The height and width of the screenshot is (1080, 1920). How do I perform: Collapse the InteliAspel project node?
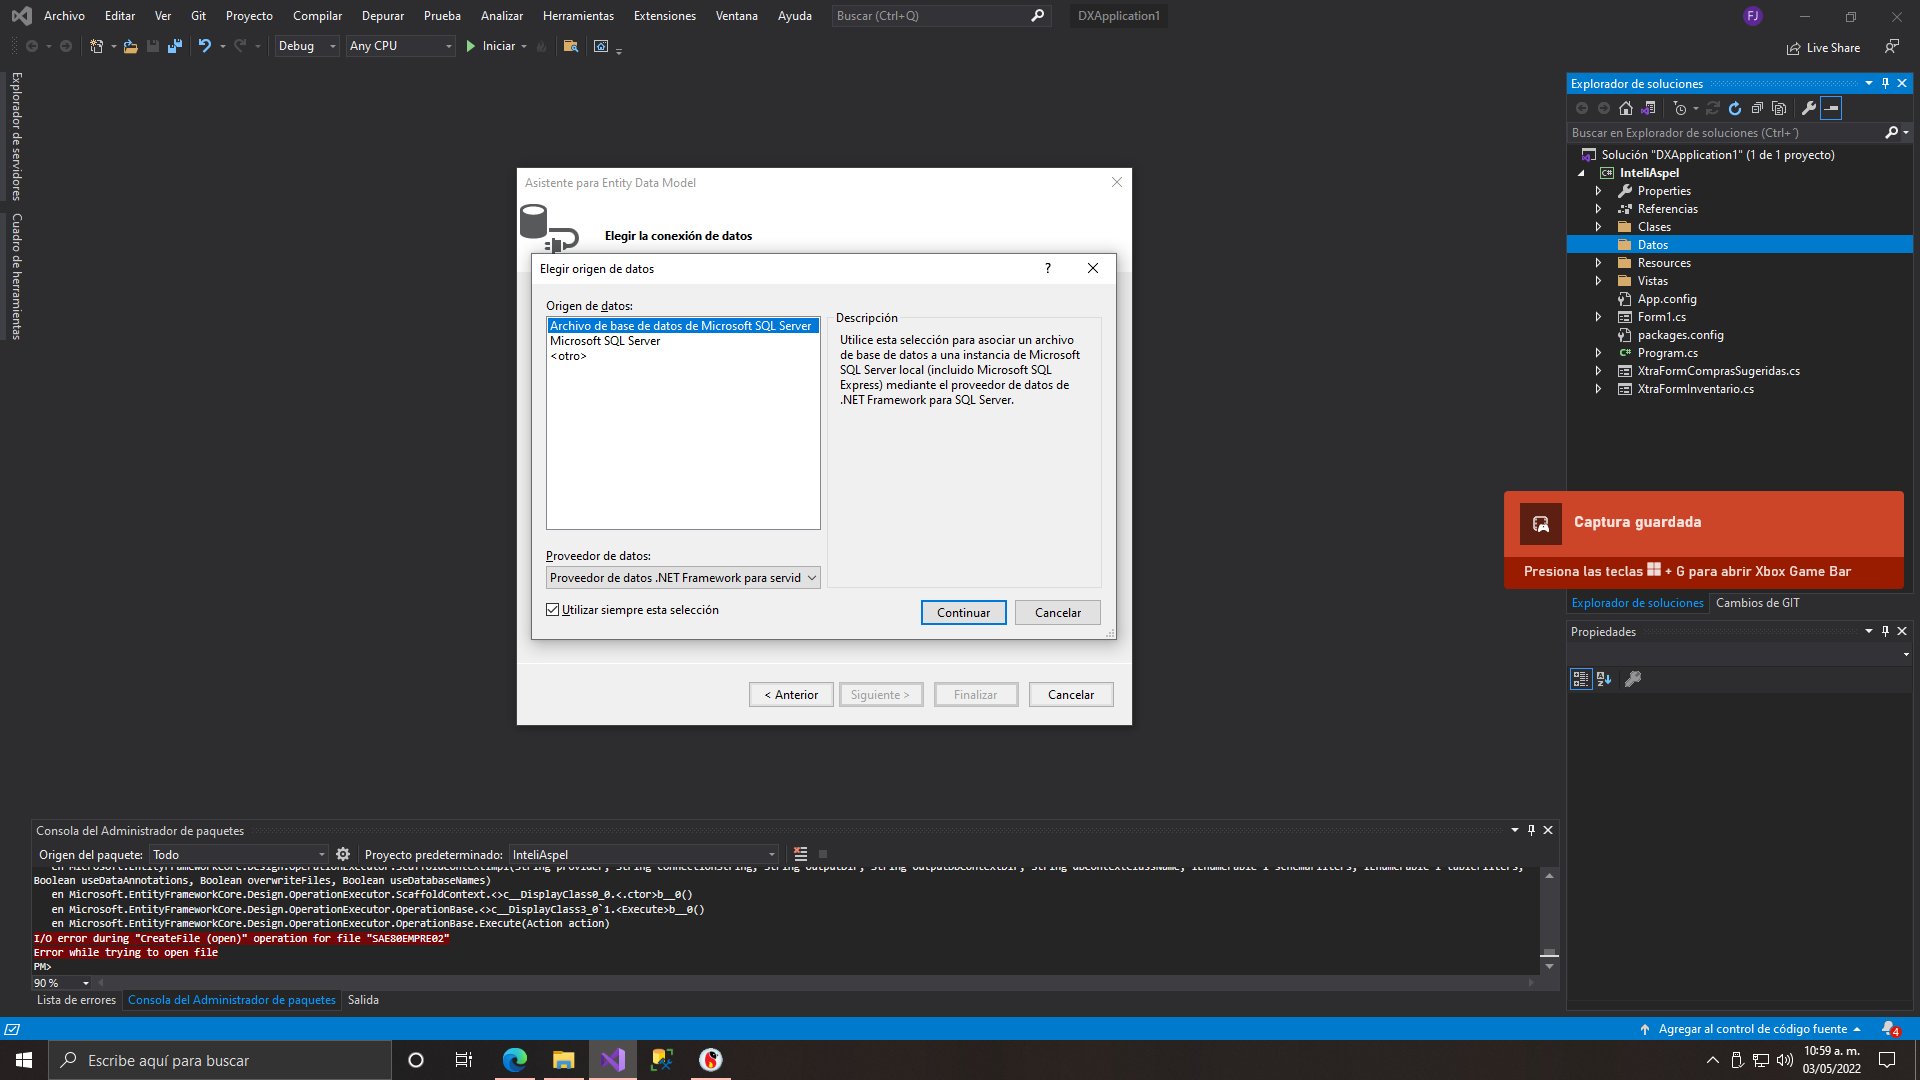[1582, 173]
